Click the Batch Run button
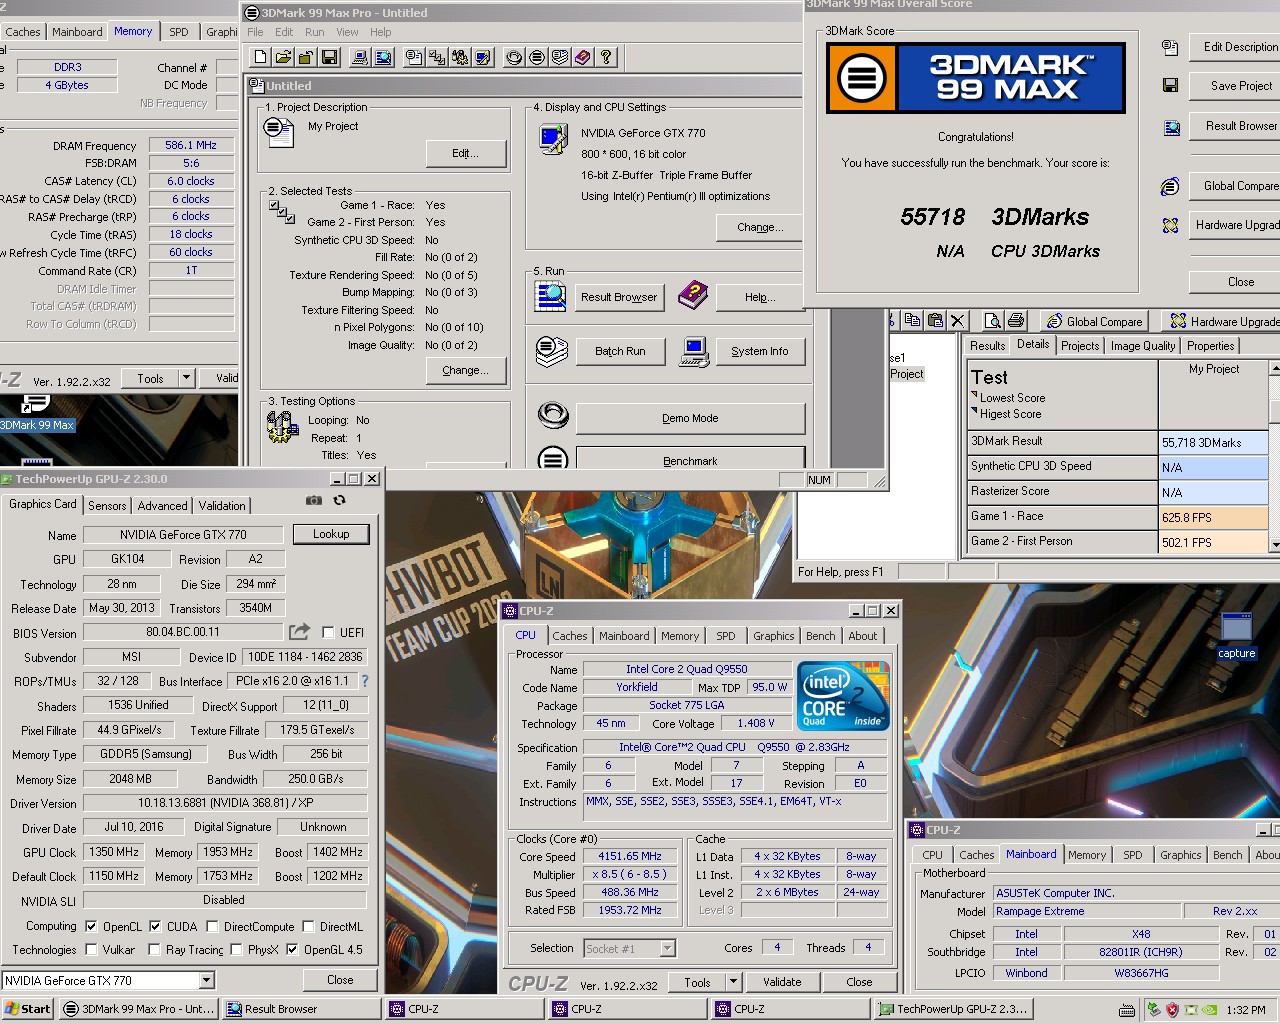This screenshot has width=1280, height=1024. tap(620, 351)
